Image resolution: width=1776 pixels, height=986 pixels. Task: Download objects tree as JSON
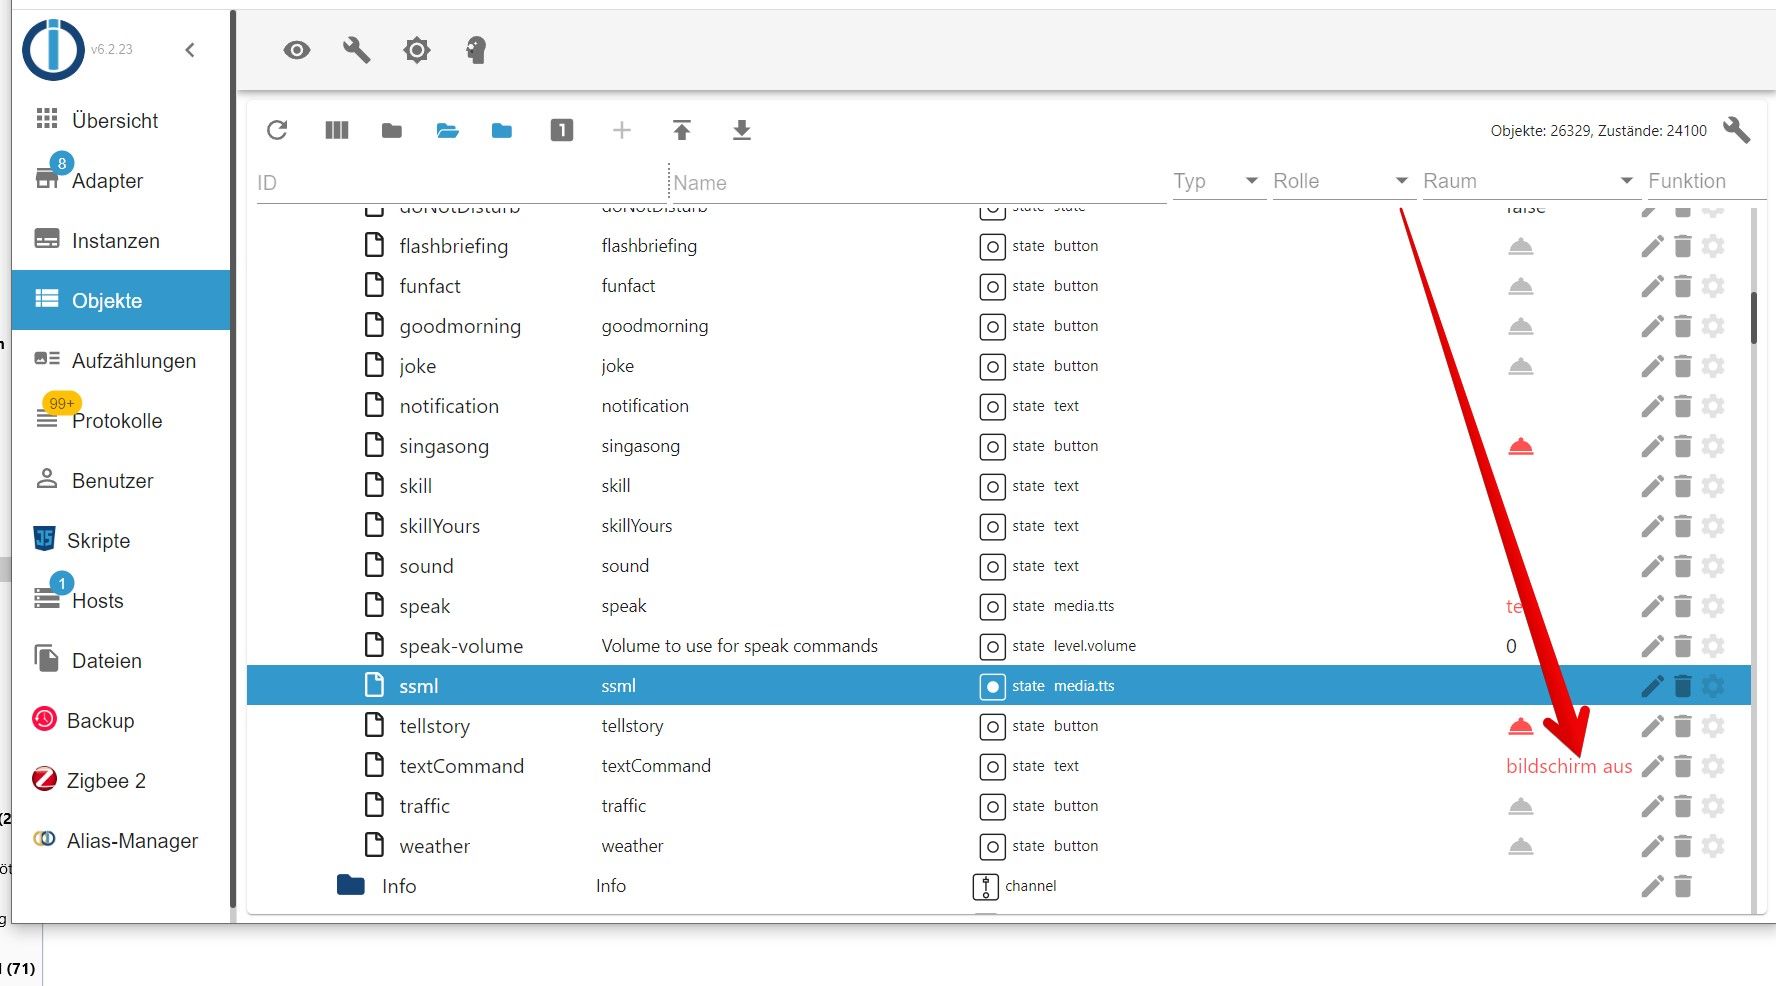point(742,130)
